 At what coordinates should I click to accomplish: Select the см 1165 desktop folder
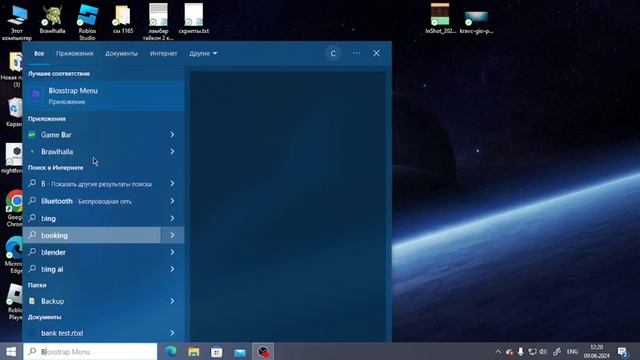coord(122,19)
